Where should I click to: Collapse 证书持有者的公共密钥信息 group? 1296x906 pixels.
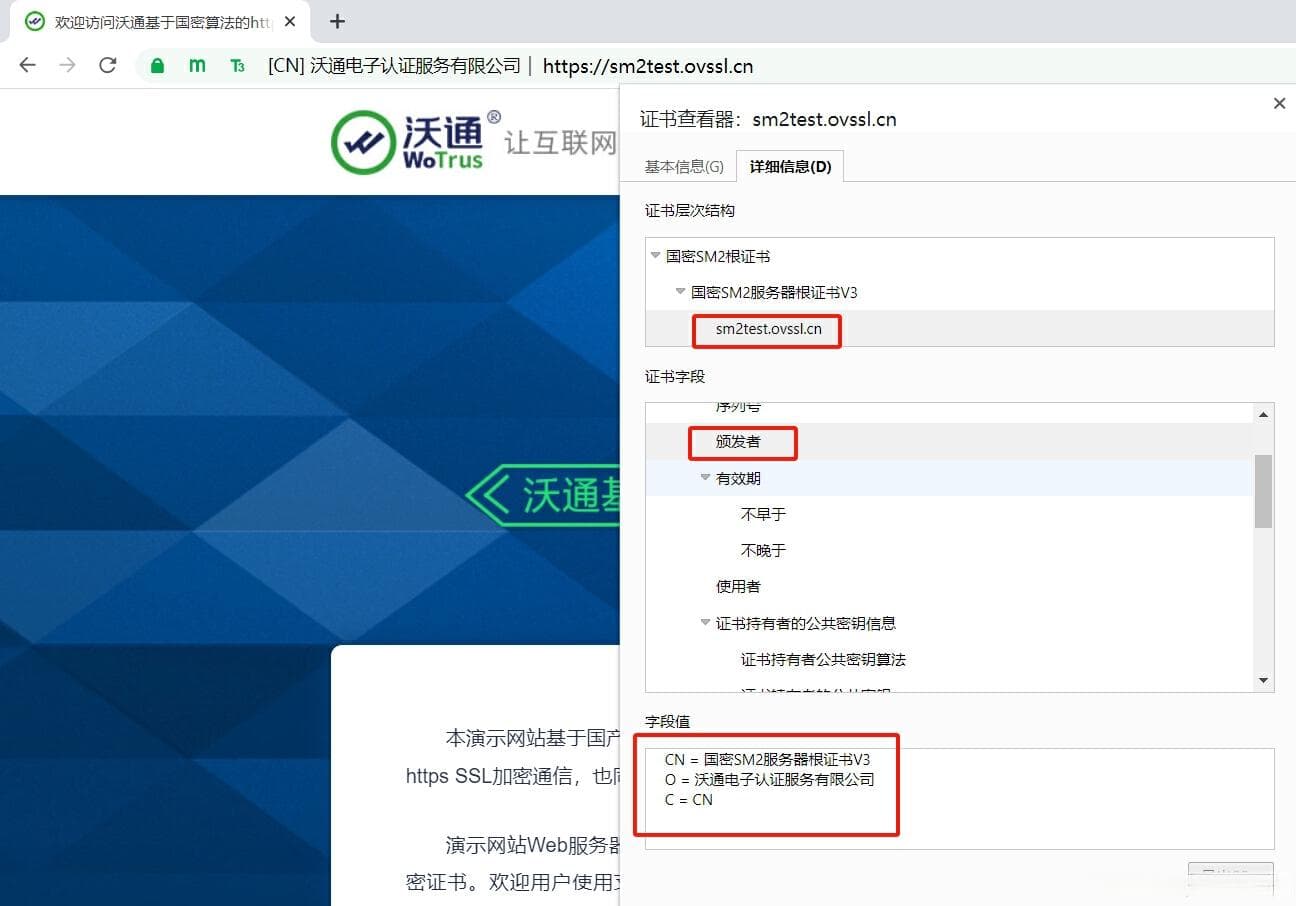click(x=705, y=623)
